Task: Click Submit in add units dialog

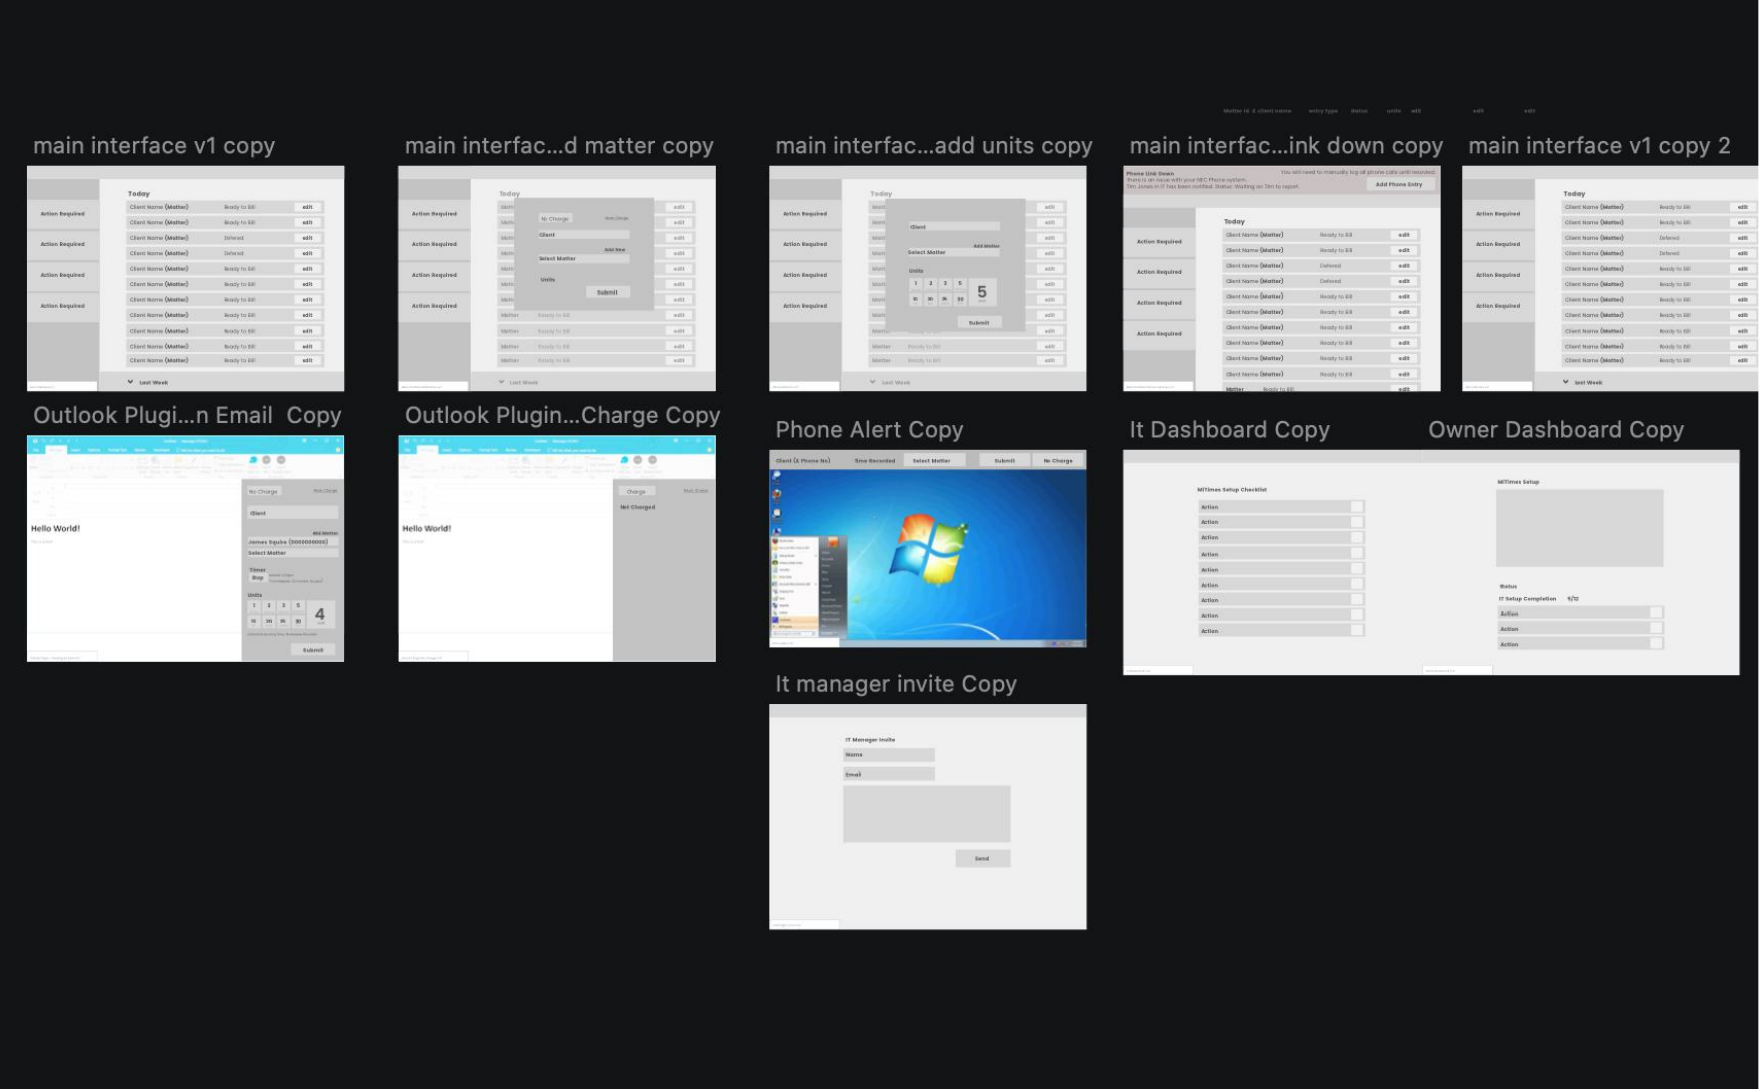Action: [x=979, y=323]
